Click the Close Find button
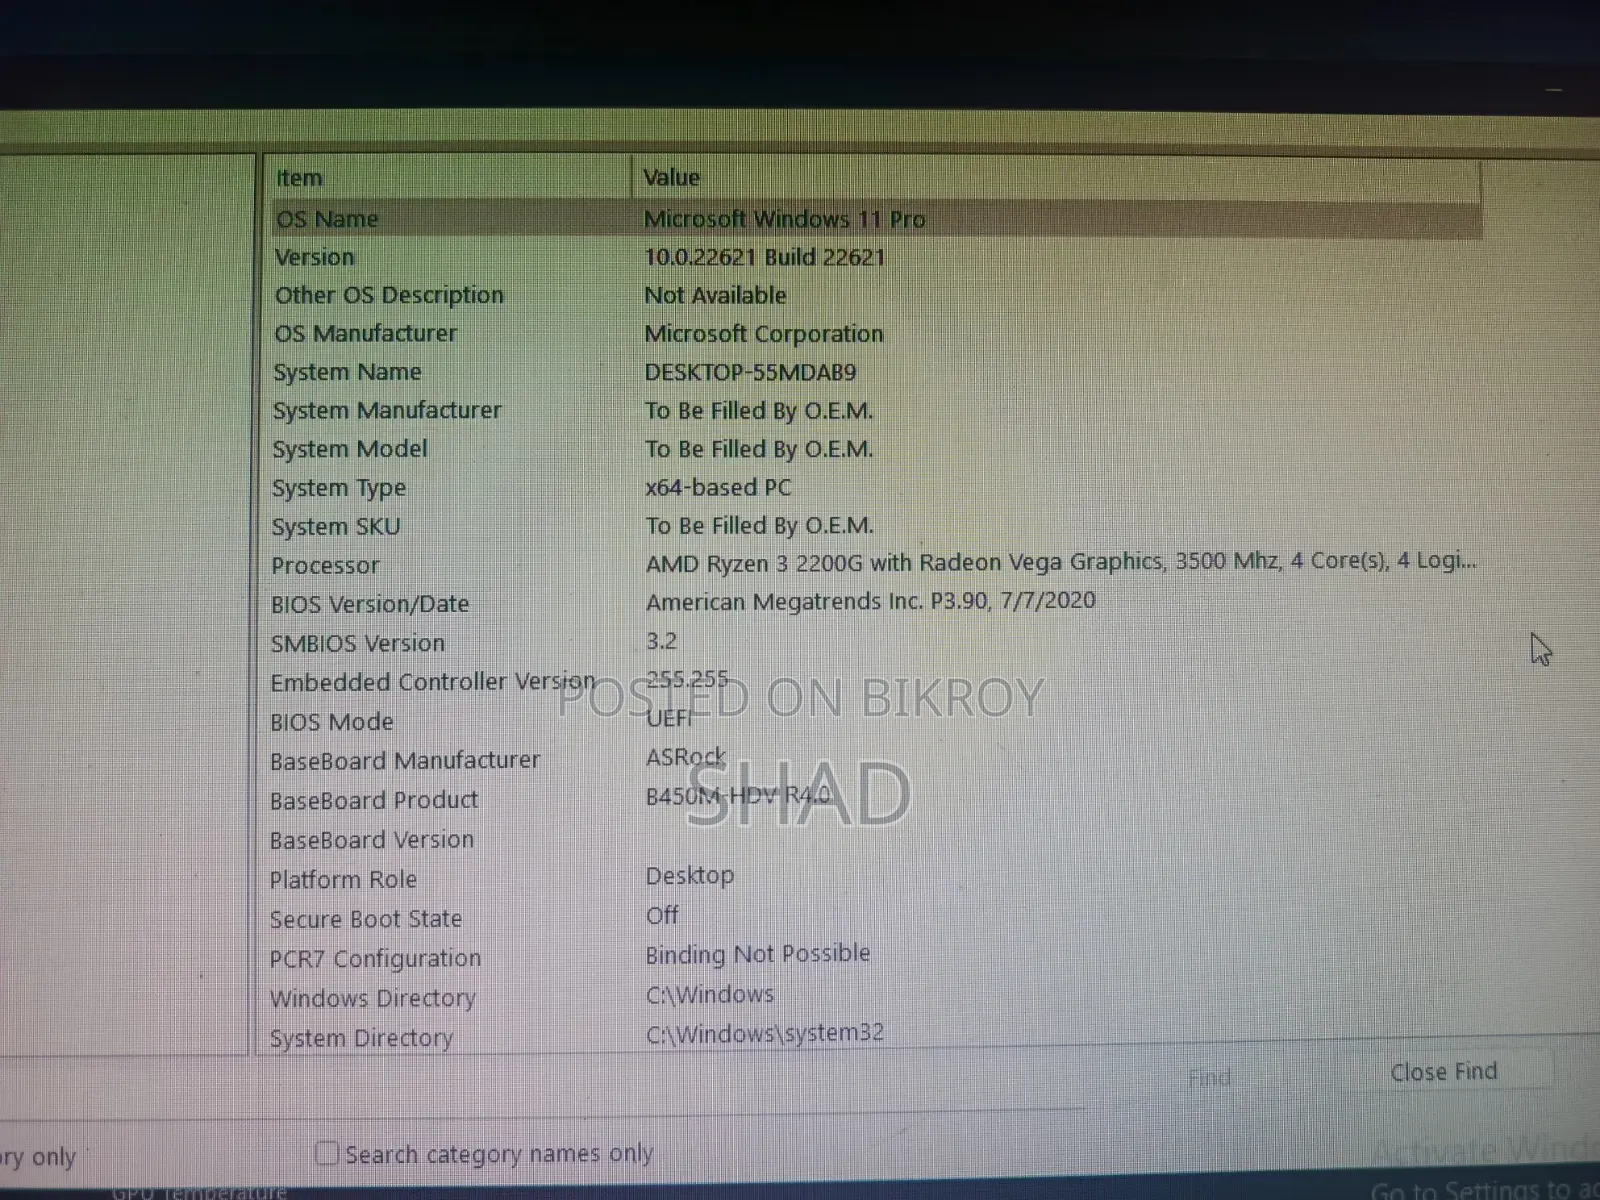The image size is (1600, 1200). (1443, 1072)
